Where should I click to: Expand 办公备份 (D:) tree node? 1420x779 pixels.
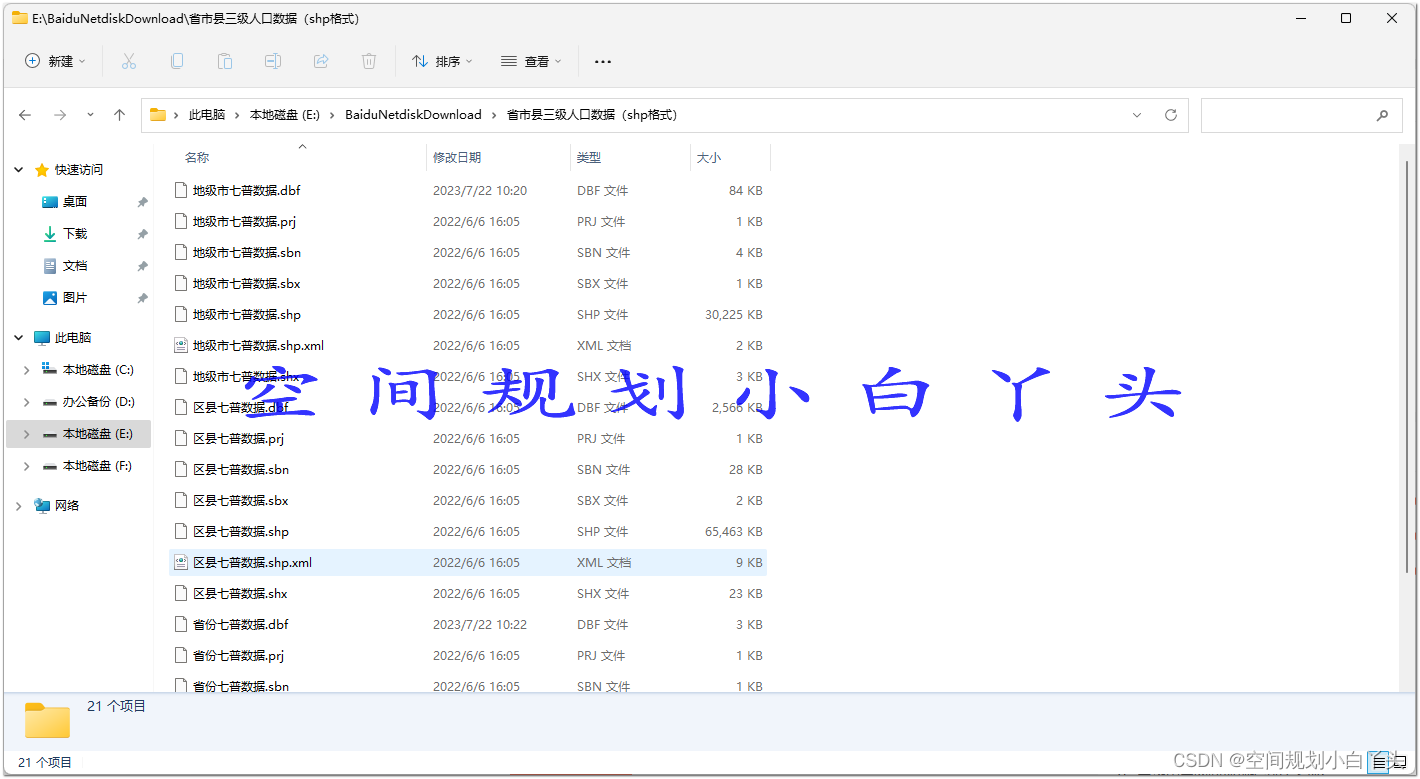(27, 401)
